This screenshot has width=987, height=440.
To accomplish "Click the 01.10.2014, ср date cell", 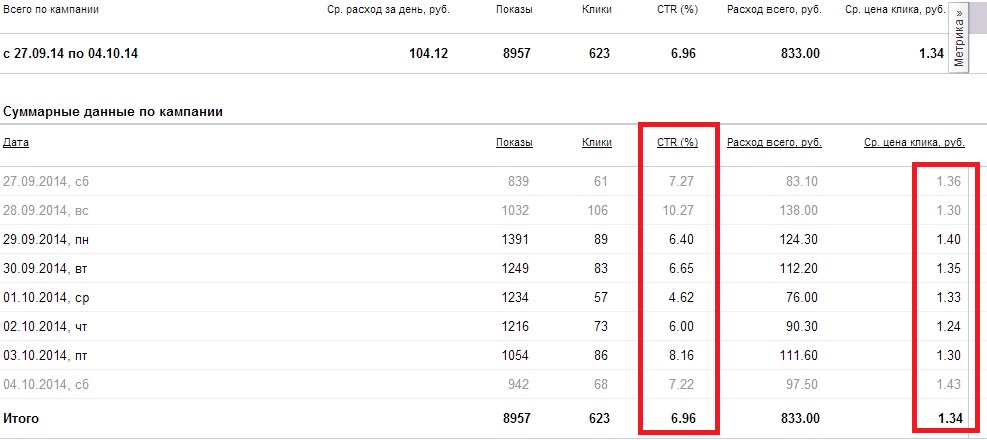I will pos(47,297).
